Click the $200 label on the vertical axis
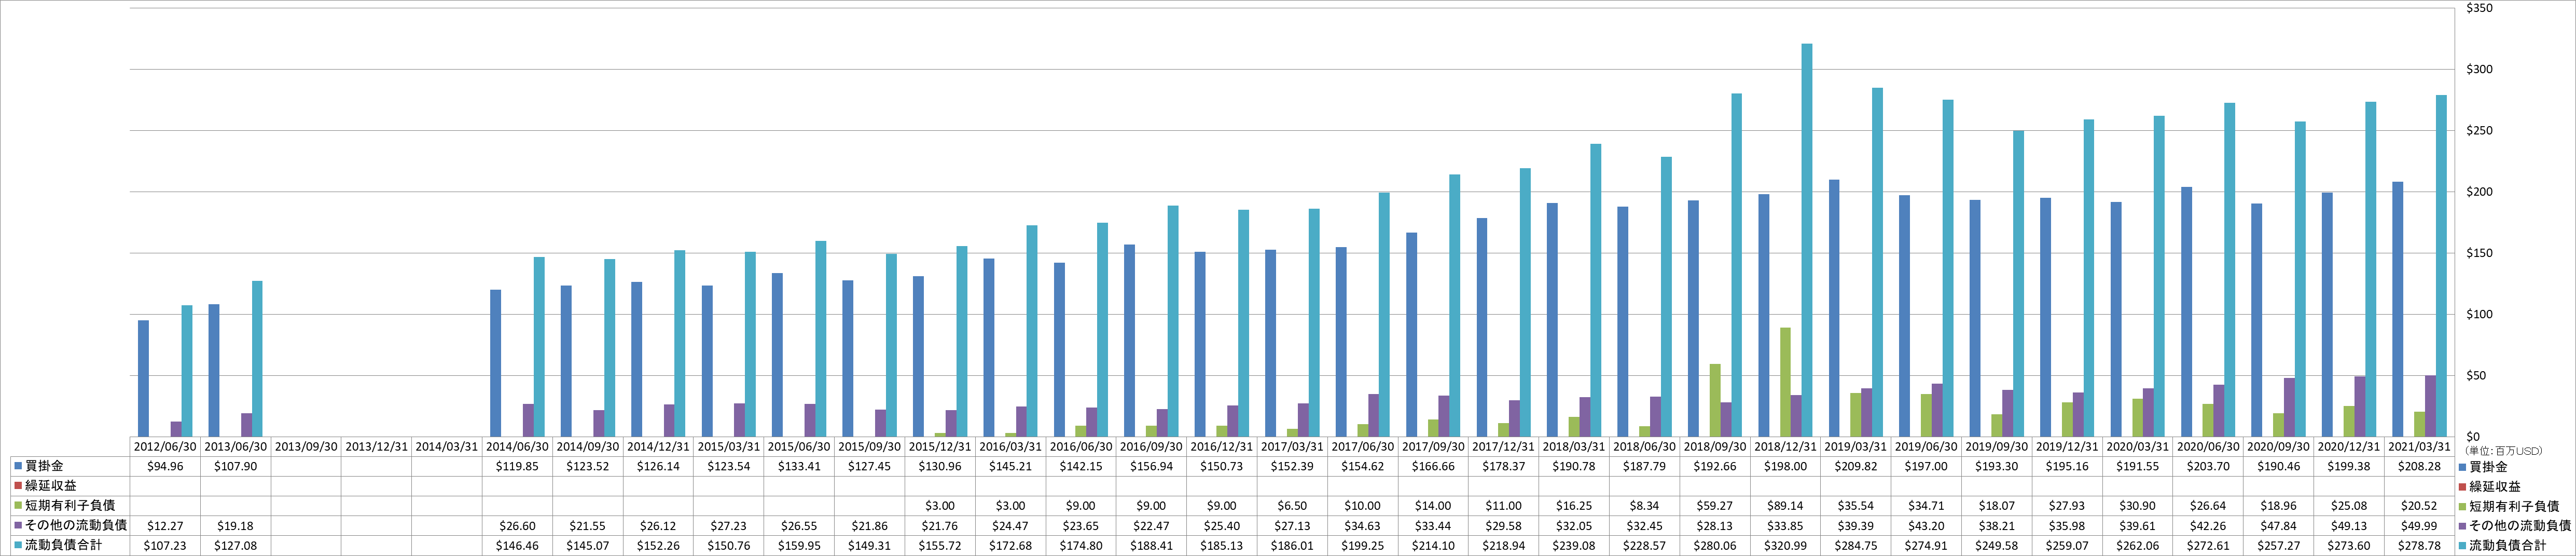This screenshot has width=2576, height=556. pyautogui.click(x=2480, y=192)
